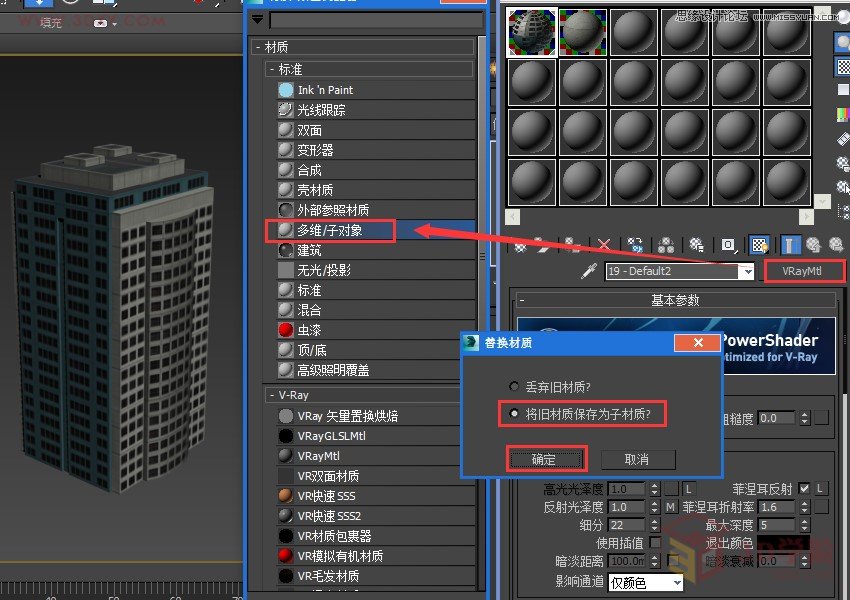Enable the 使用插值 checkbox
850x600 pixels.
pyautogui.click(x=655, y=543)
